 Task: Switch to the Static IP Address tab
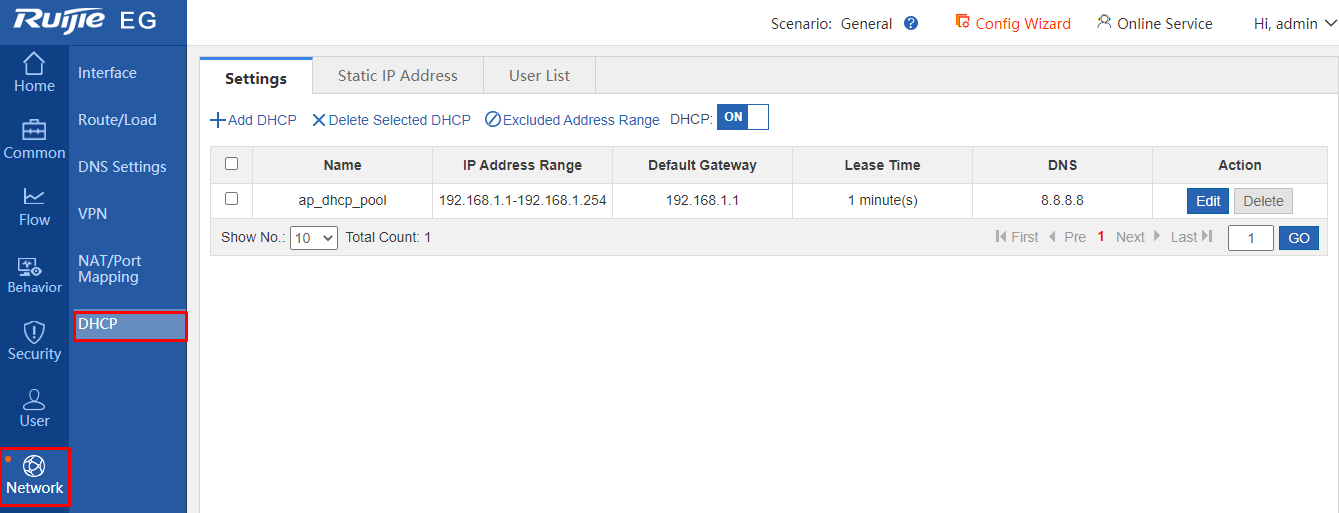point(397,75)
